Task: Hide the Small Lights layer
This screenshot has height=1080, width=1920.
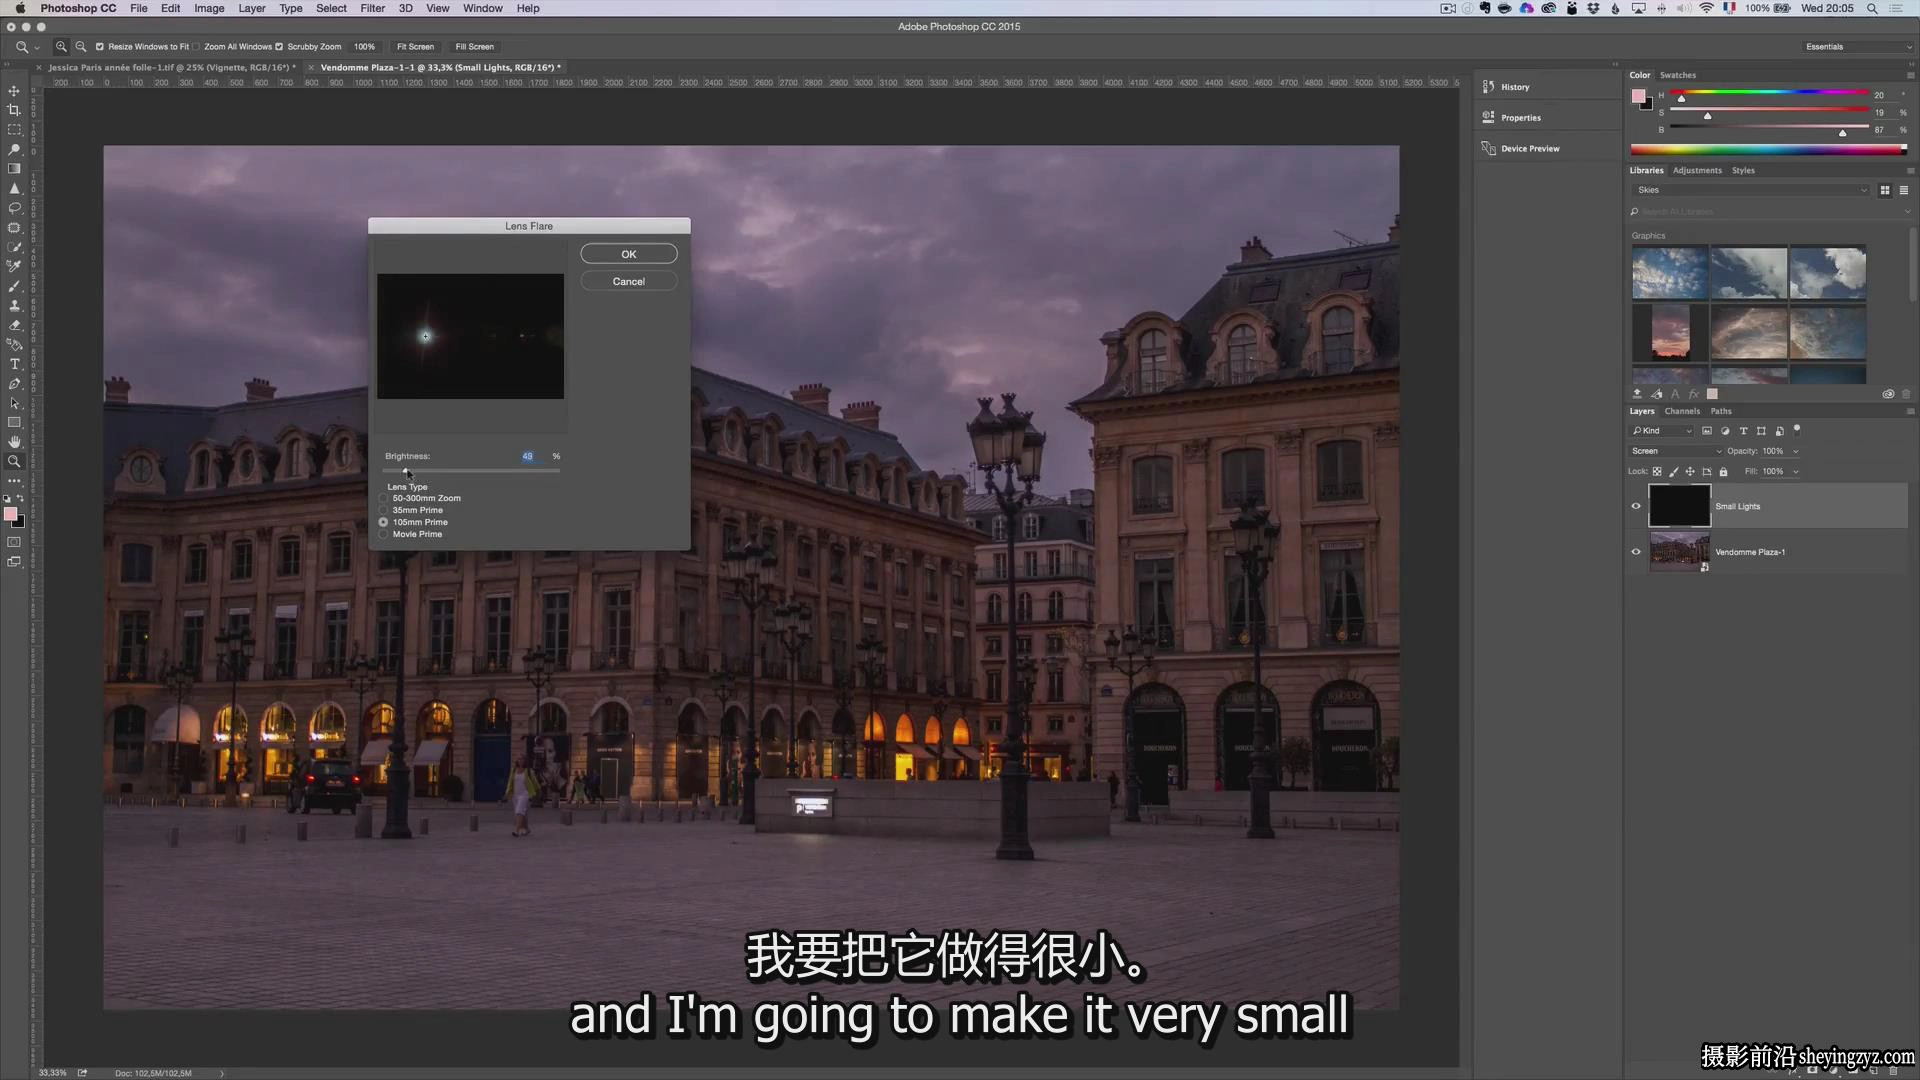Action: pyautogui.click(x=1636, y=506)
